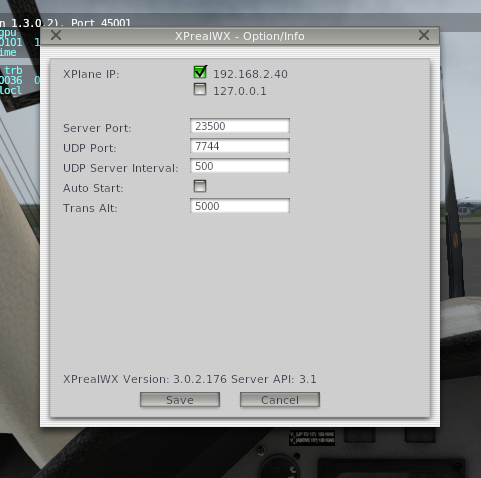This screenshot has width=481, height=478.
Task: Cancel the options dialog
Action: click(x=280, y=400)
